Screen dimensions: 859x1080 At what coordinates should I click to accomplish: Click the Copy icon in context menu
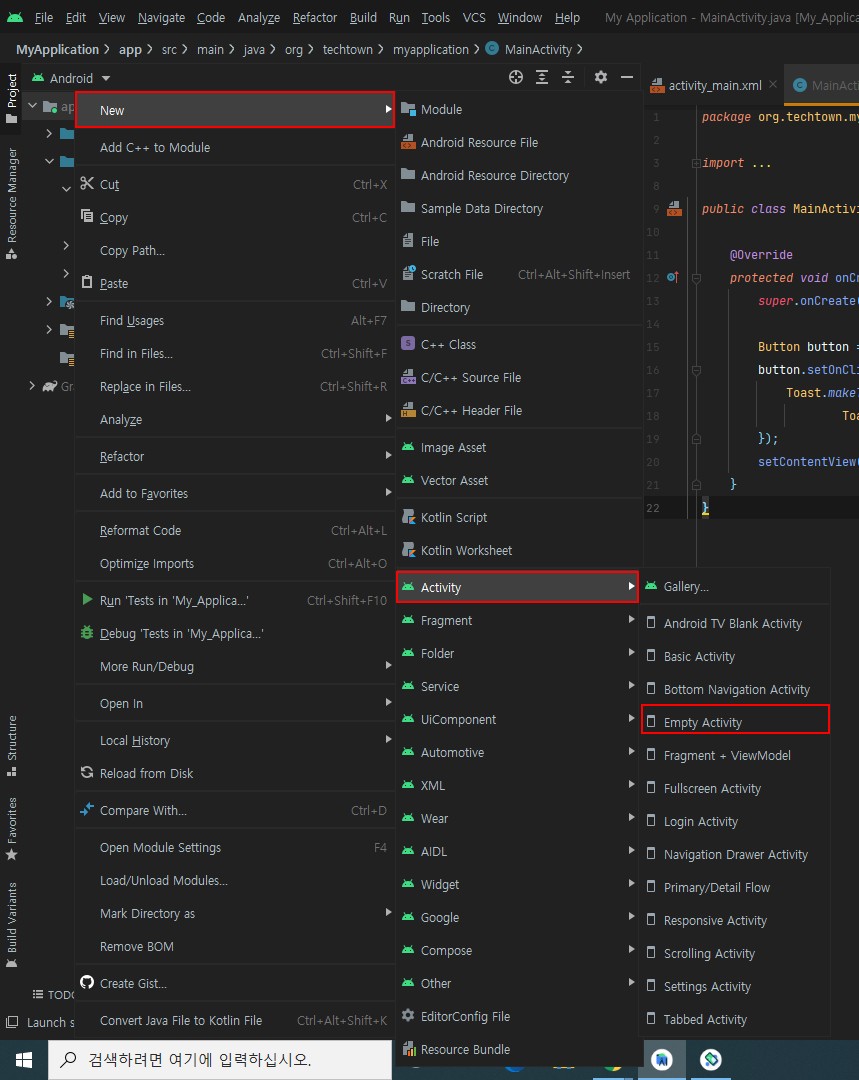pos(87,216)
